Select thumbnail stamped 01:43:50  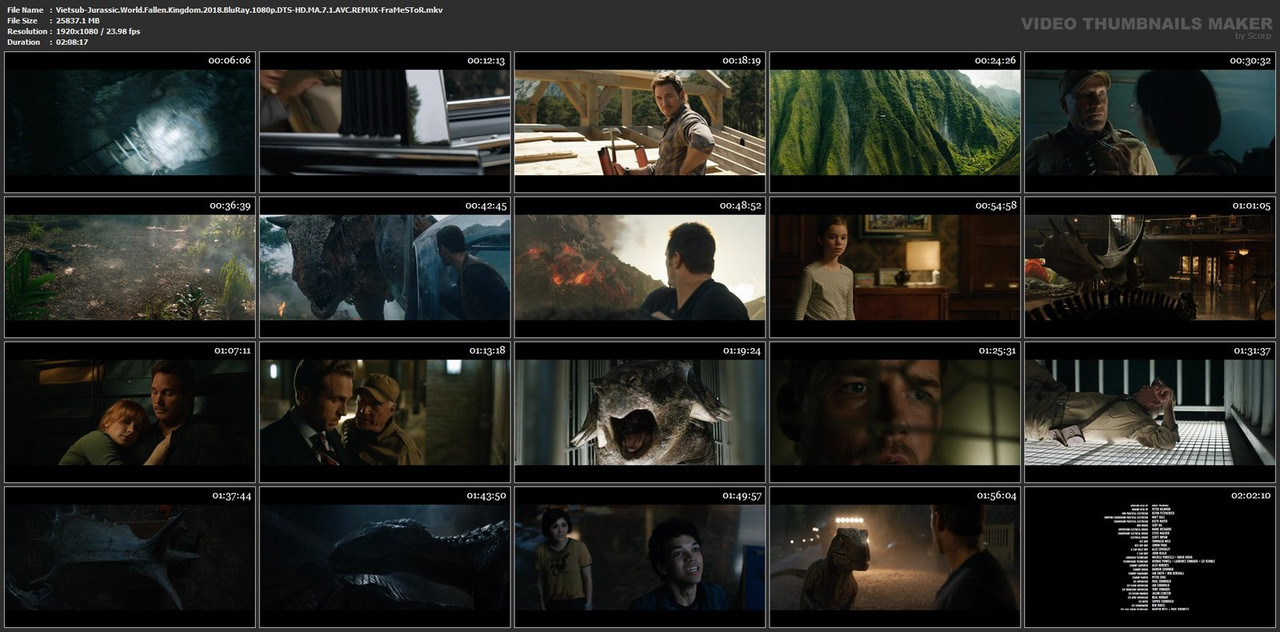(x=385, y=557)
